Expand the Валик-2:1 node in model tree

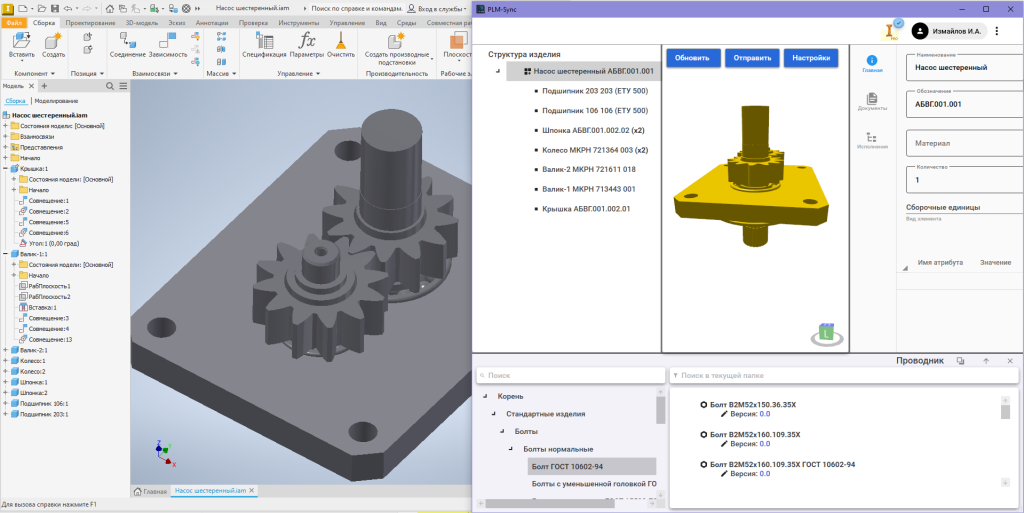(x=5, y=350)
